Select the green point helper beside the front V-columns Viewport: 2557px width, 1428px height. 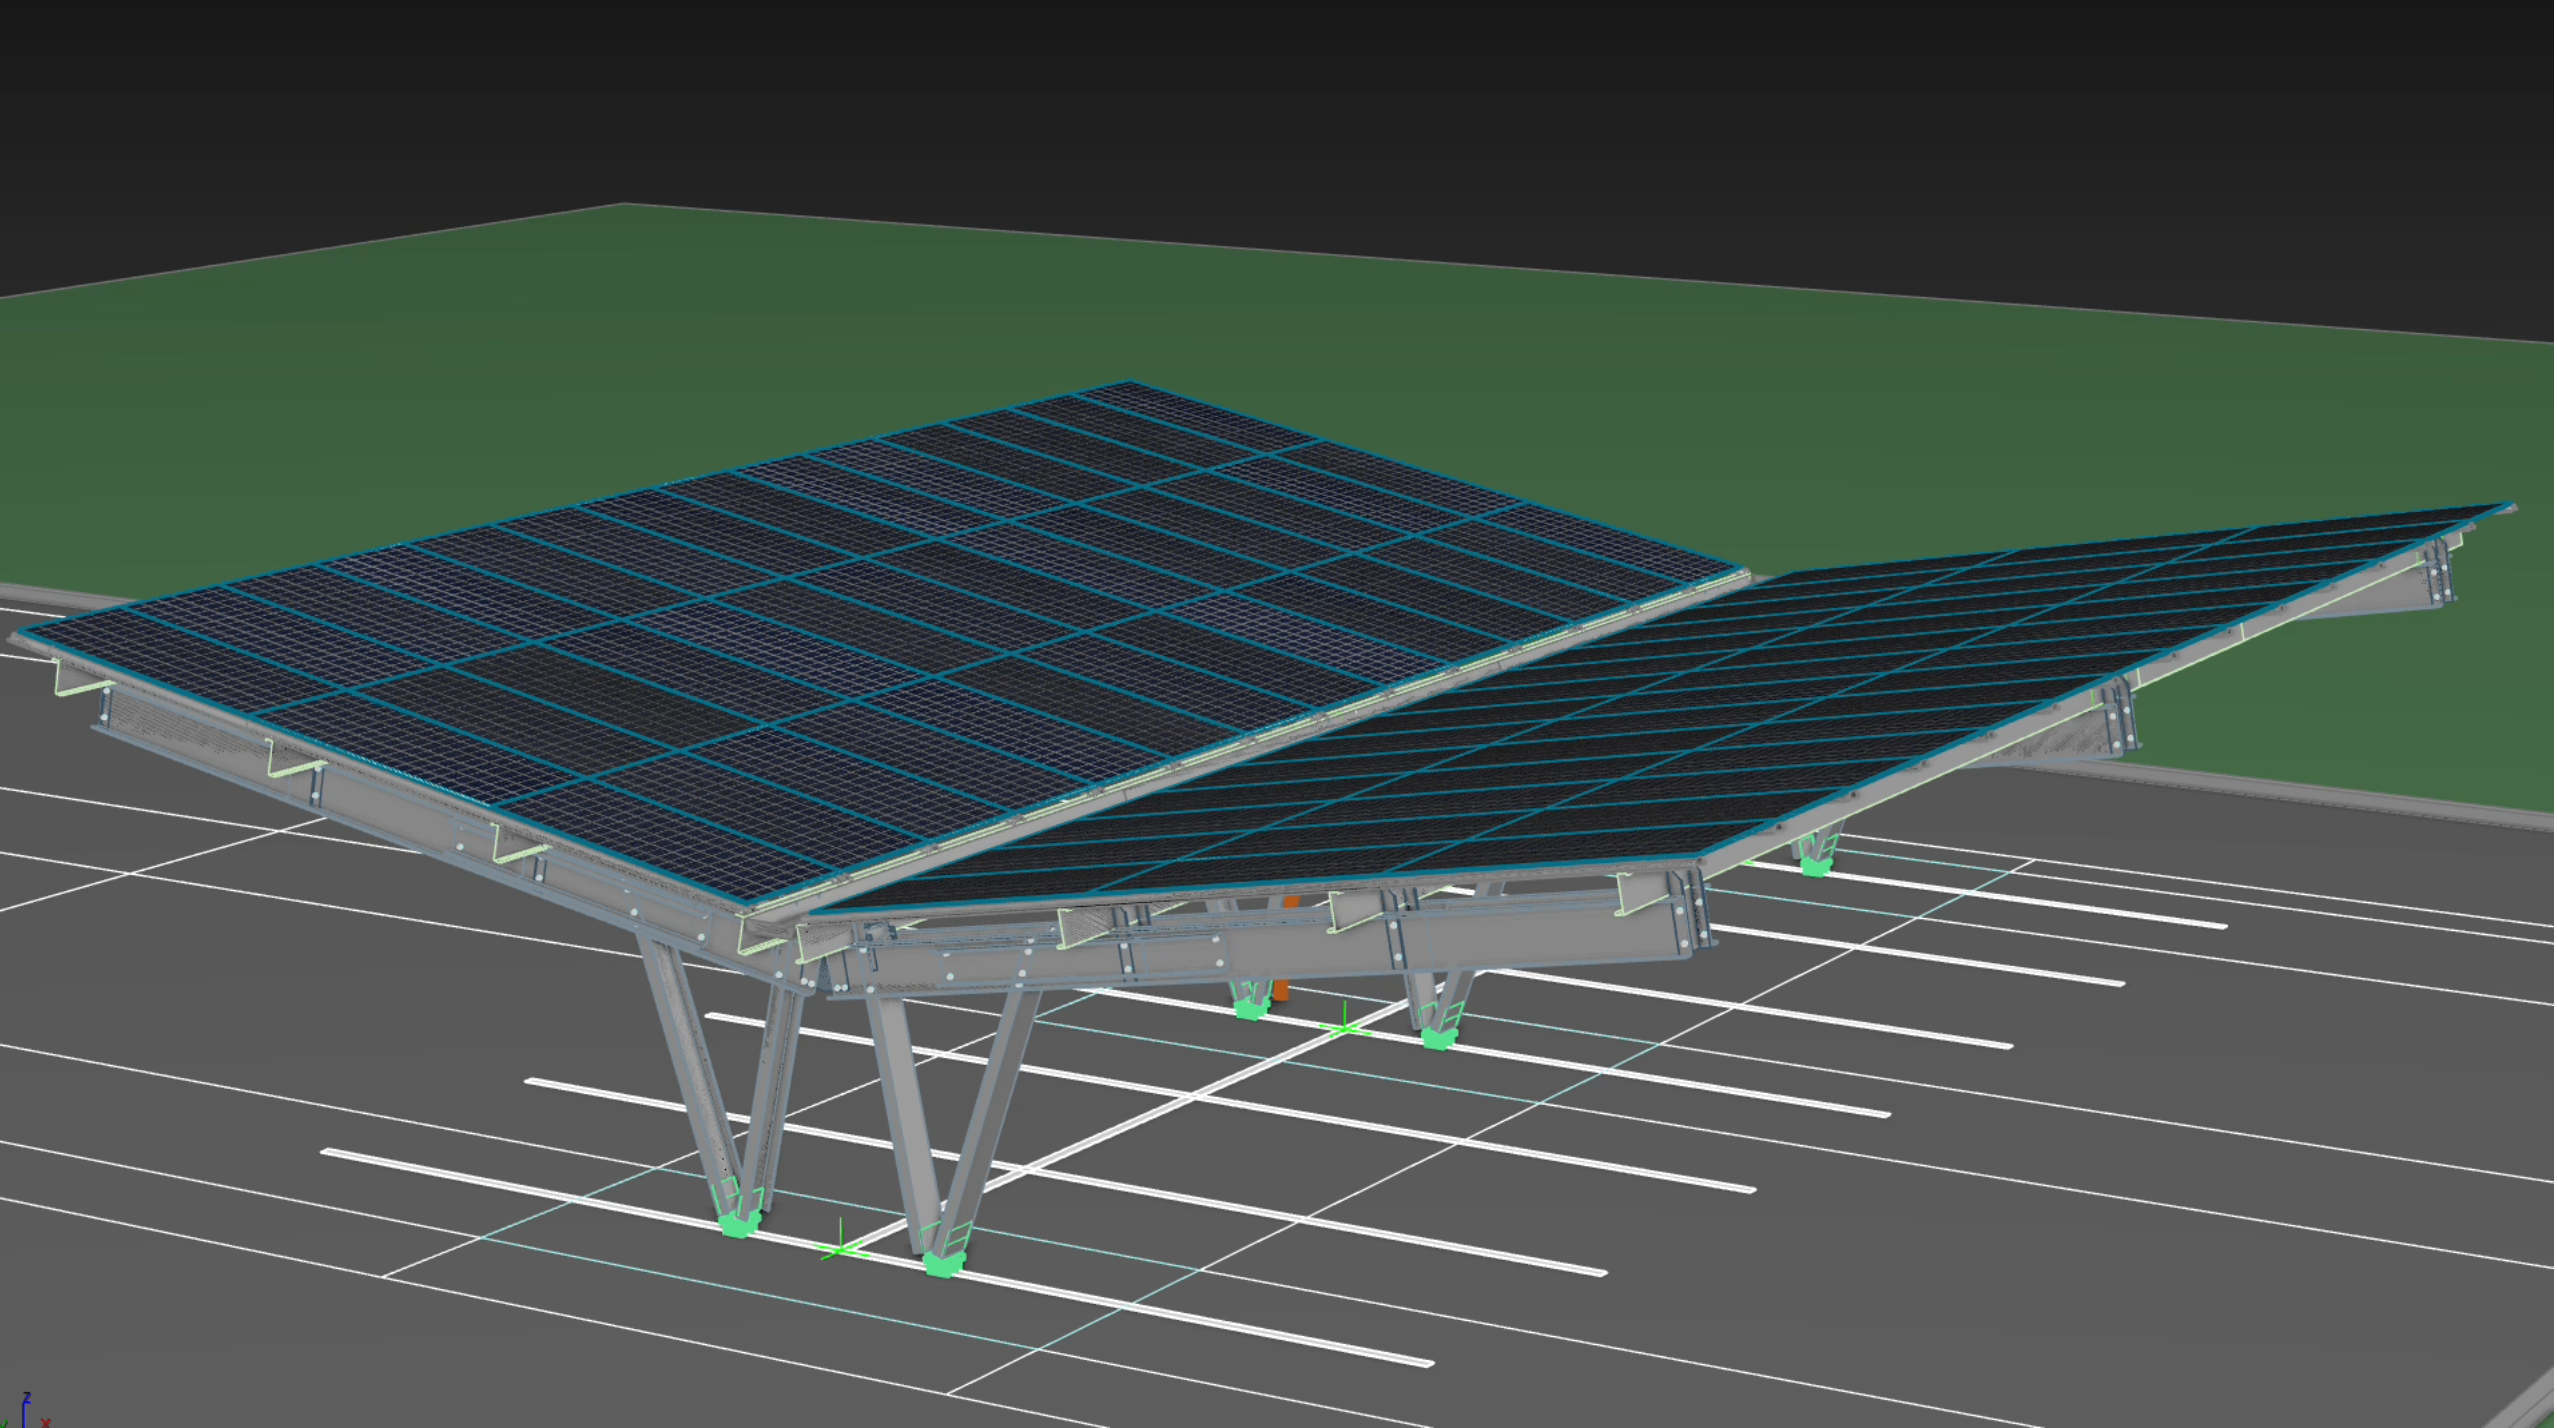coord(841,1248)
